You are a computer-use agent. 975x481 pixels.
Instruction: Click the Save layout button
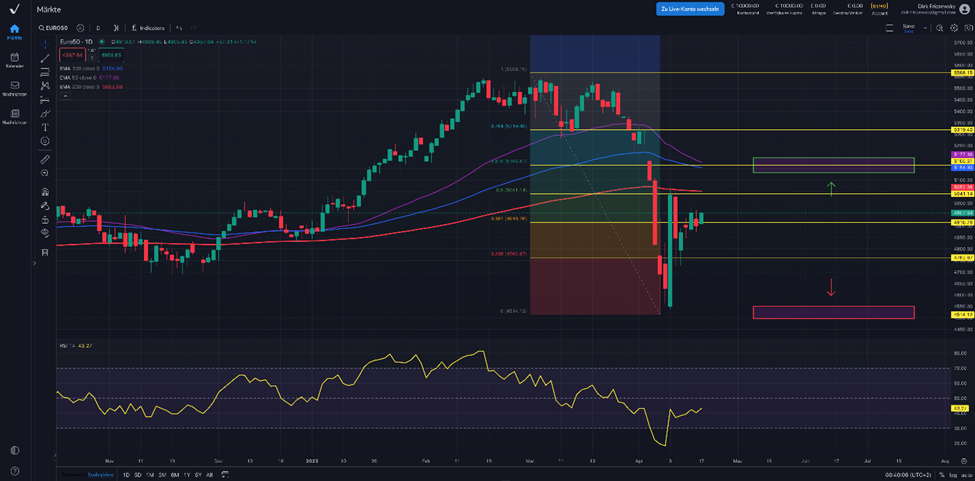click(908, 28)
